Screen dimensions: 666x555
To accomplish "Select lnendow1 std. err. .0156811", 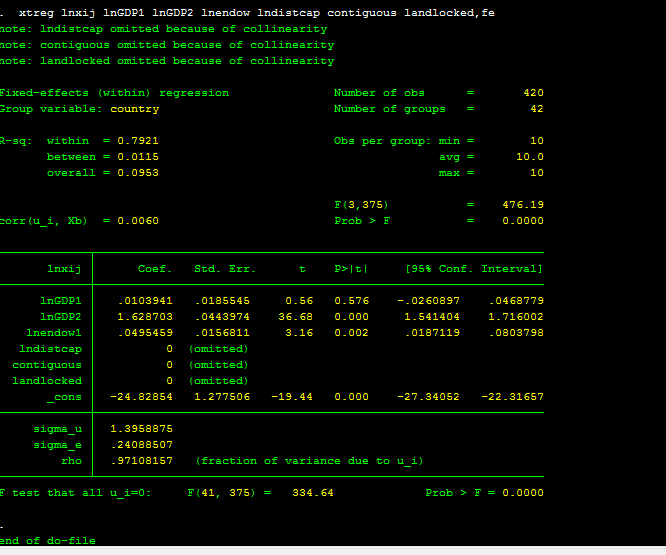I will coord(222,333).
